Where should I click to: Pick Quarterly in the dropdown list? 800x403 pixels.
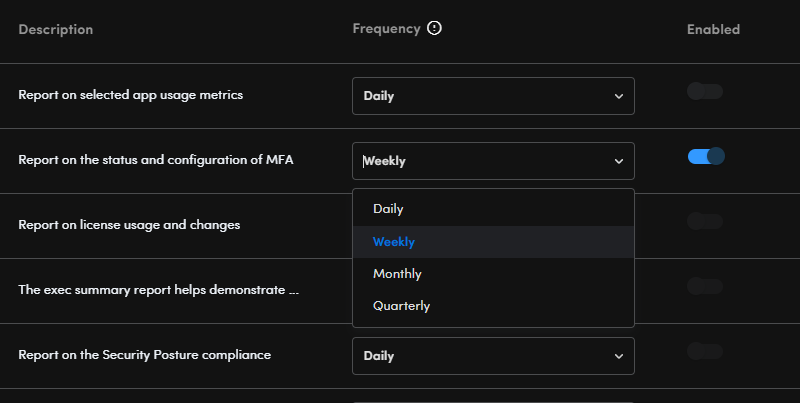[x=401, y=306]
